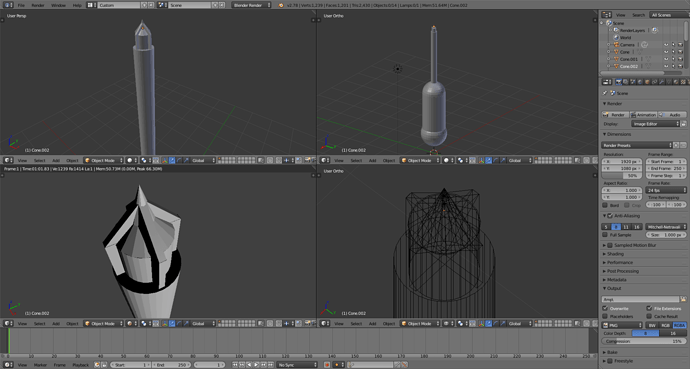Open the Help menu
Screen dimensions: 690x369
(x=77, y=5)
